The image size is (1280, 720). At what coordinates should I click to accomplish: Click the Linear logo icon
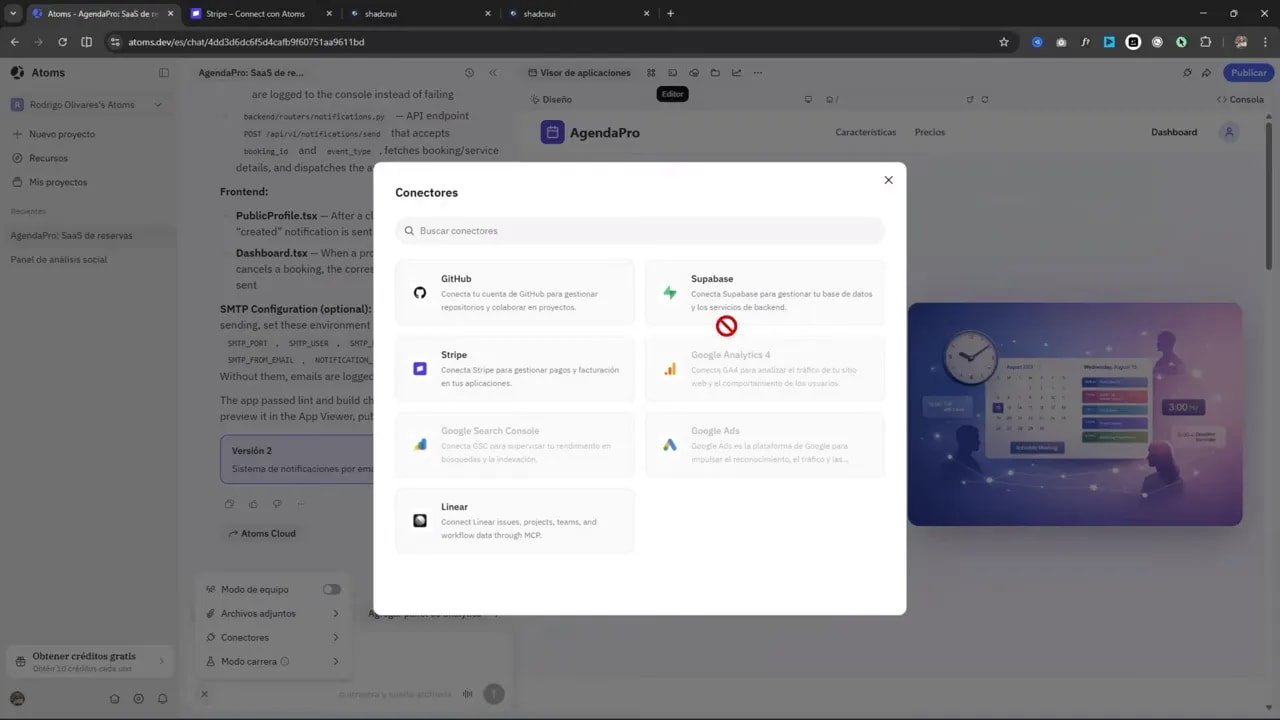click(x=420, y=521)
